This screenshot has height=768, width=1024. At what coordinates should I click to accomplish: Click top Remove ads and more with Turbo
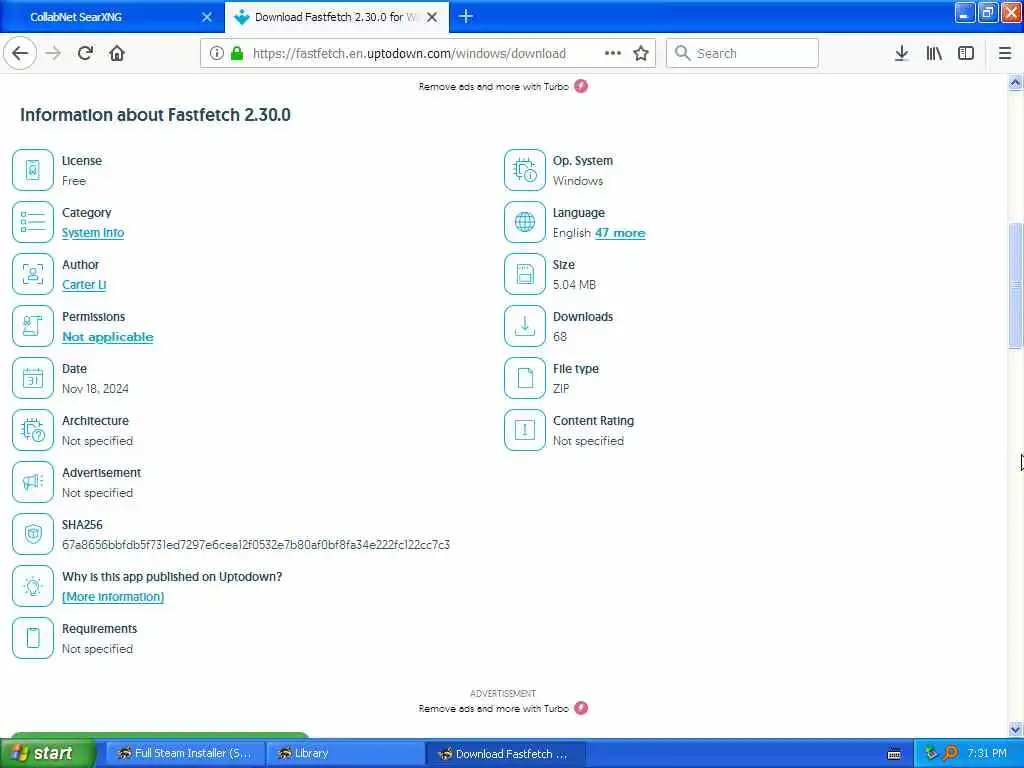[494, 86]
